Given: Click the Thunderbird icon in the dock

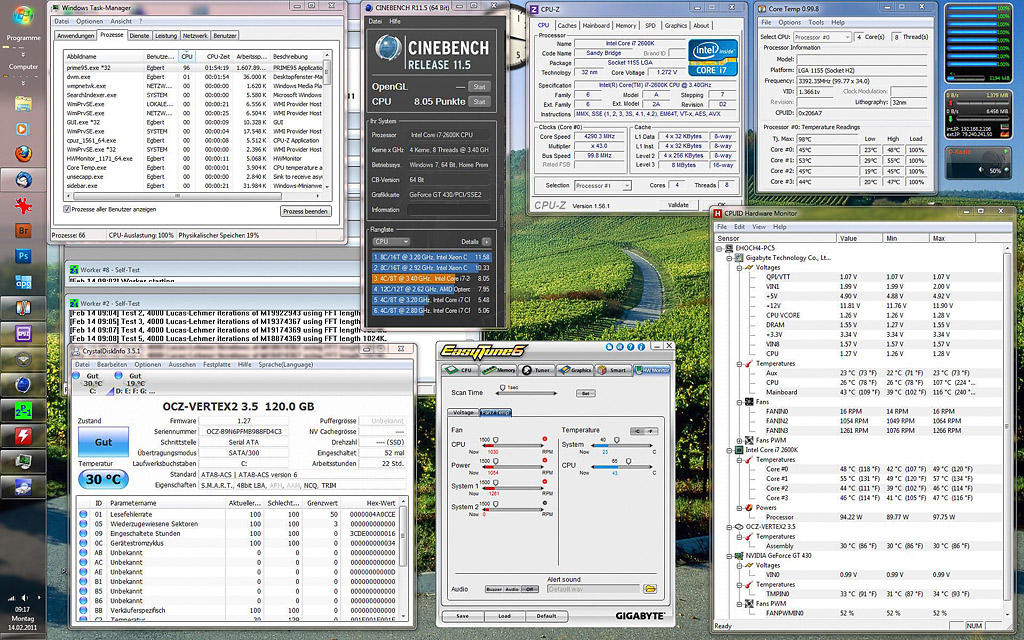Looking at the screenshot, I should pos(23,178).
